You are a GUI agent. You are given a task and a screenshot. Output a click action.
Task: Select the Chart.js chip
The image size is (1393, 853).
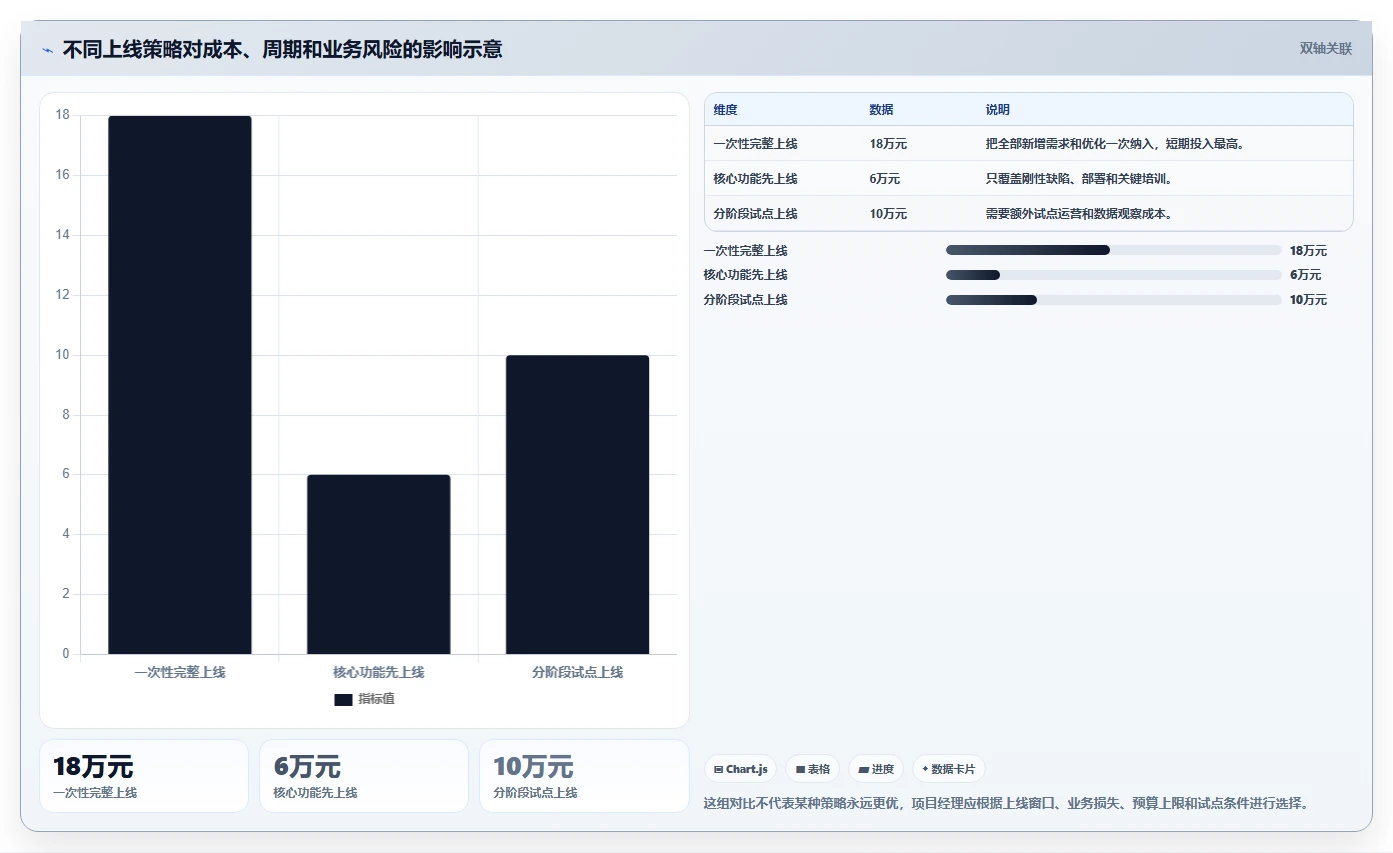click(741, 769)
